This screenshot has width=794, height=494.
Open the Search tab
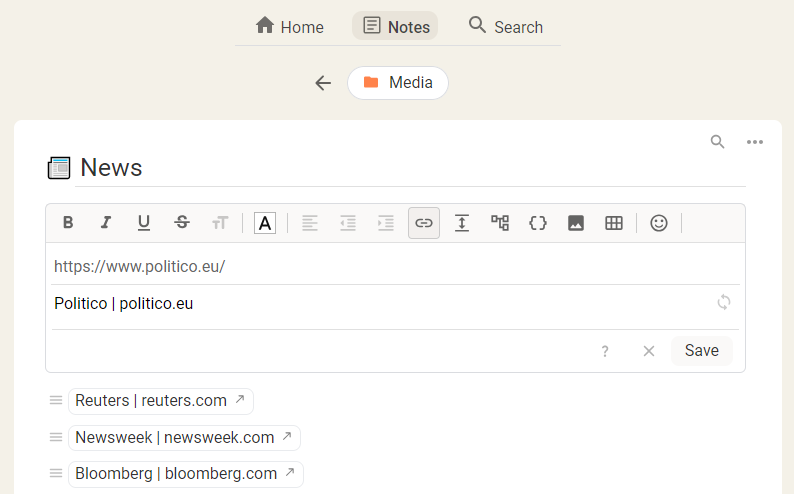click(x=506, y=26)
